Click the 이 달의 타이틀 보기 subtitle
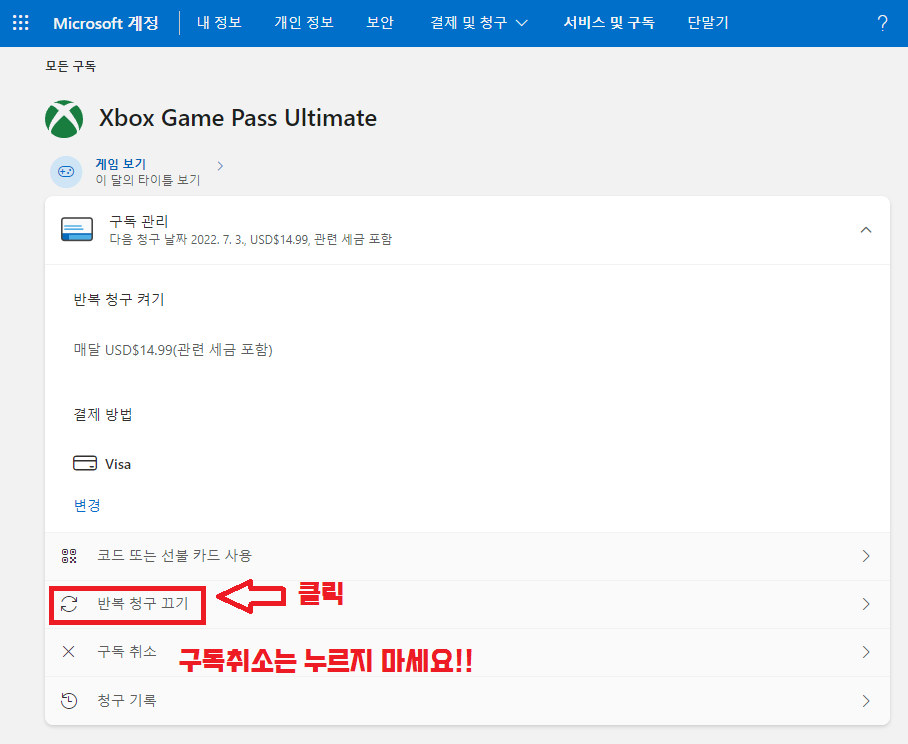 coord(148,181)
